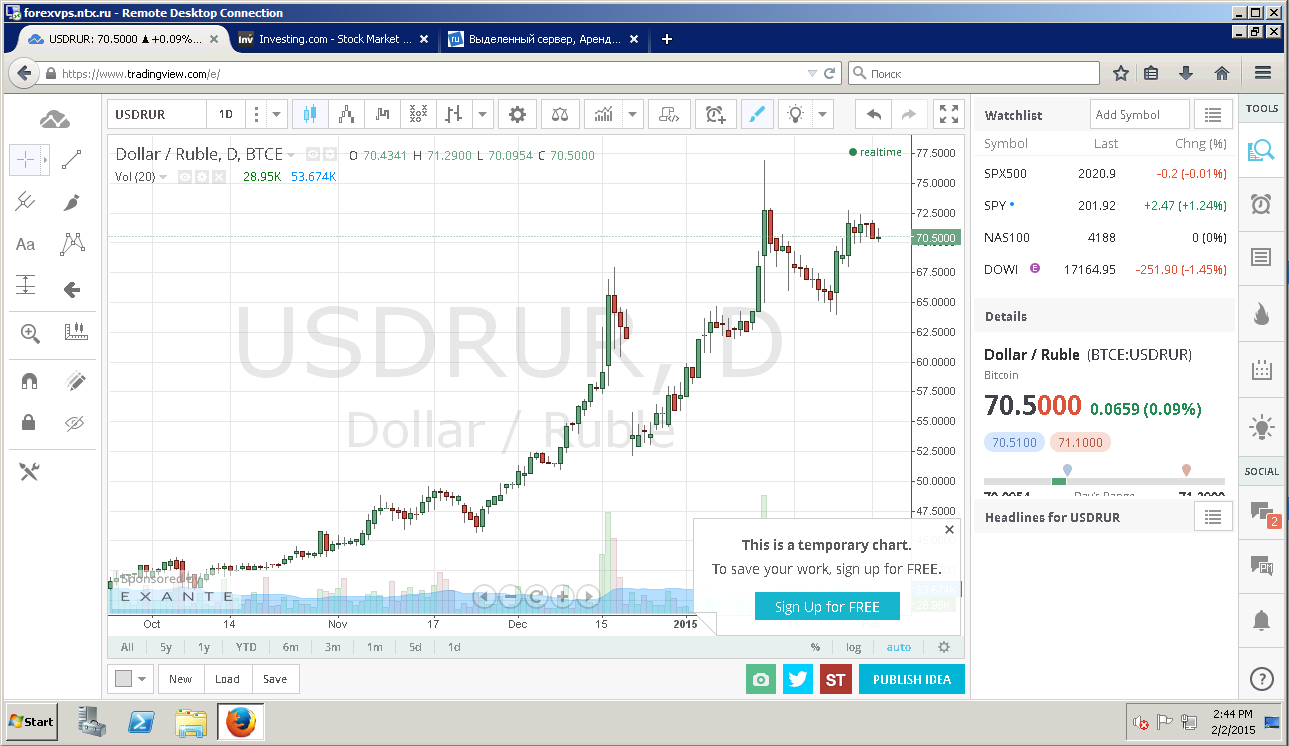
Task: Open the interval dropdown arrow next to 1D
Action: pyautogui.click(x=277, y=114)
